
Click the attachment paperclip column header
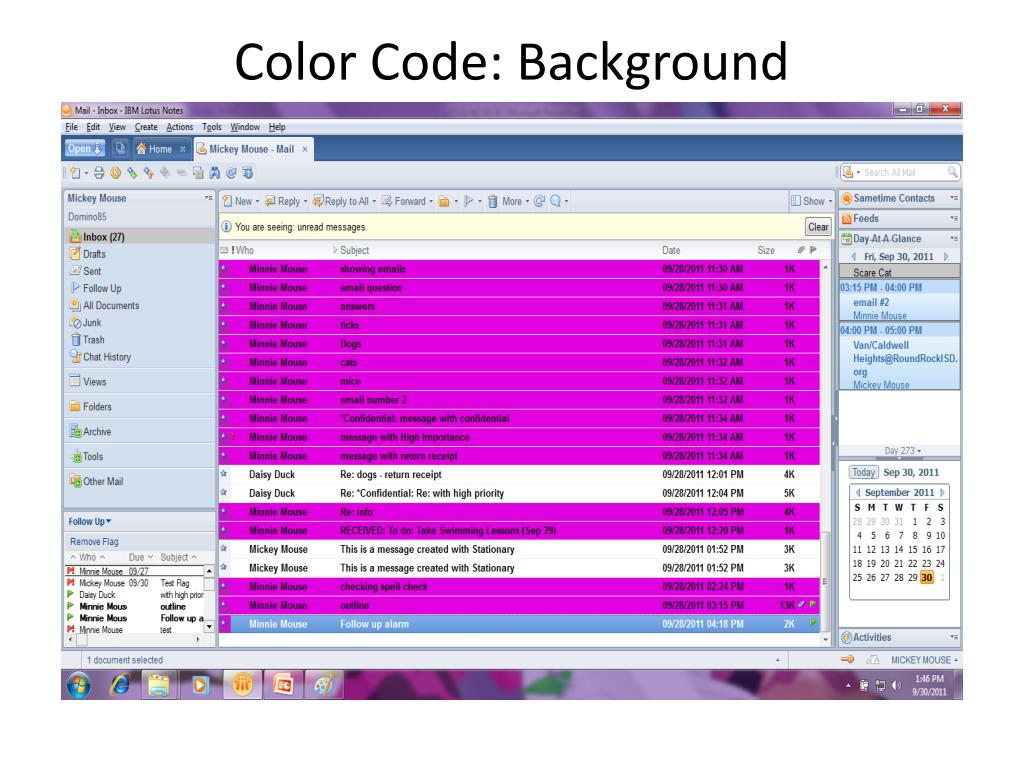(801, 250)
